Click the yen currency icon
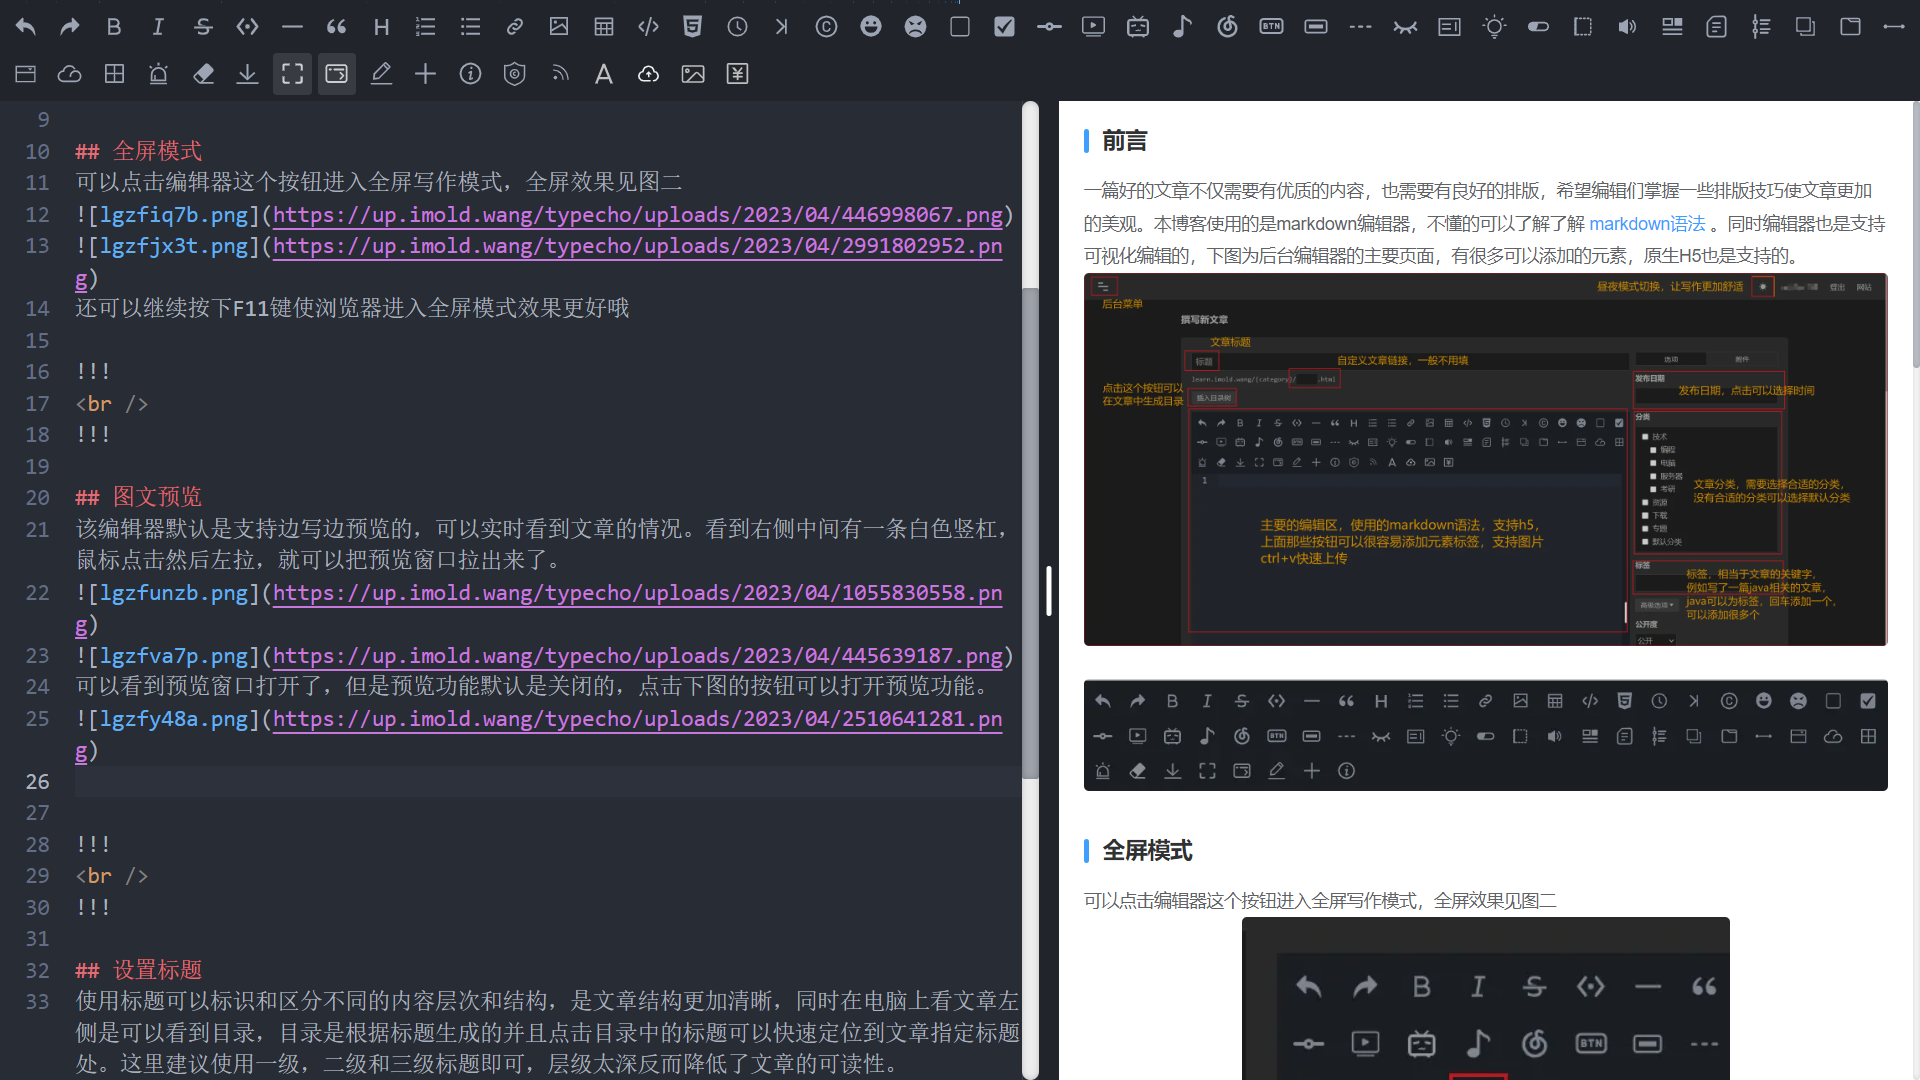This screenshot has width=1920, height=1080. (x=737, y=73)
